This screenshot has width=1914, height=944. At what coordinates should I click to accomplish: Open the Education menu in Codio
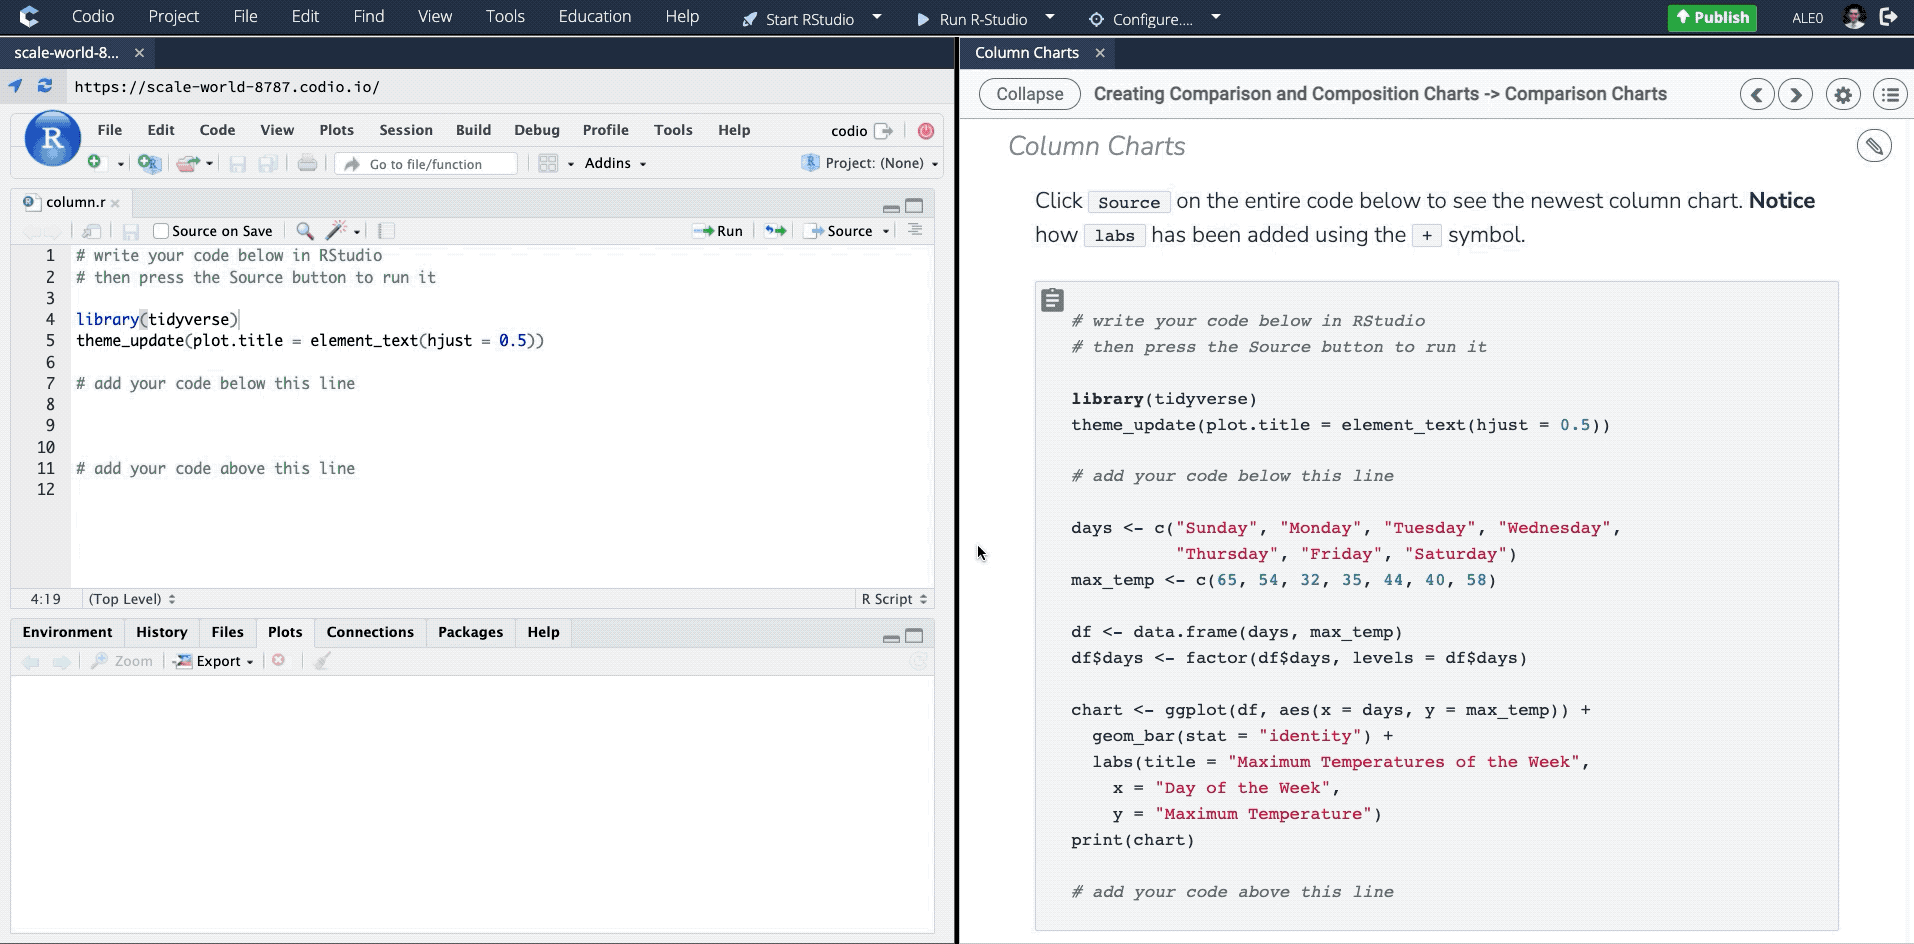coord(595,16)
